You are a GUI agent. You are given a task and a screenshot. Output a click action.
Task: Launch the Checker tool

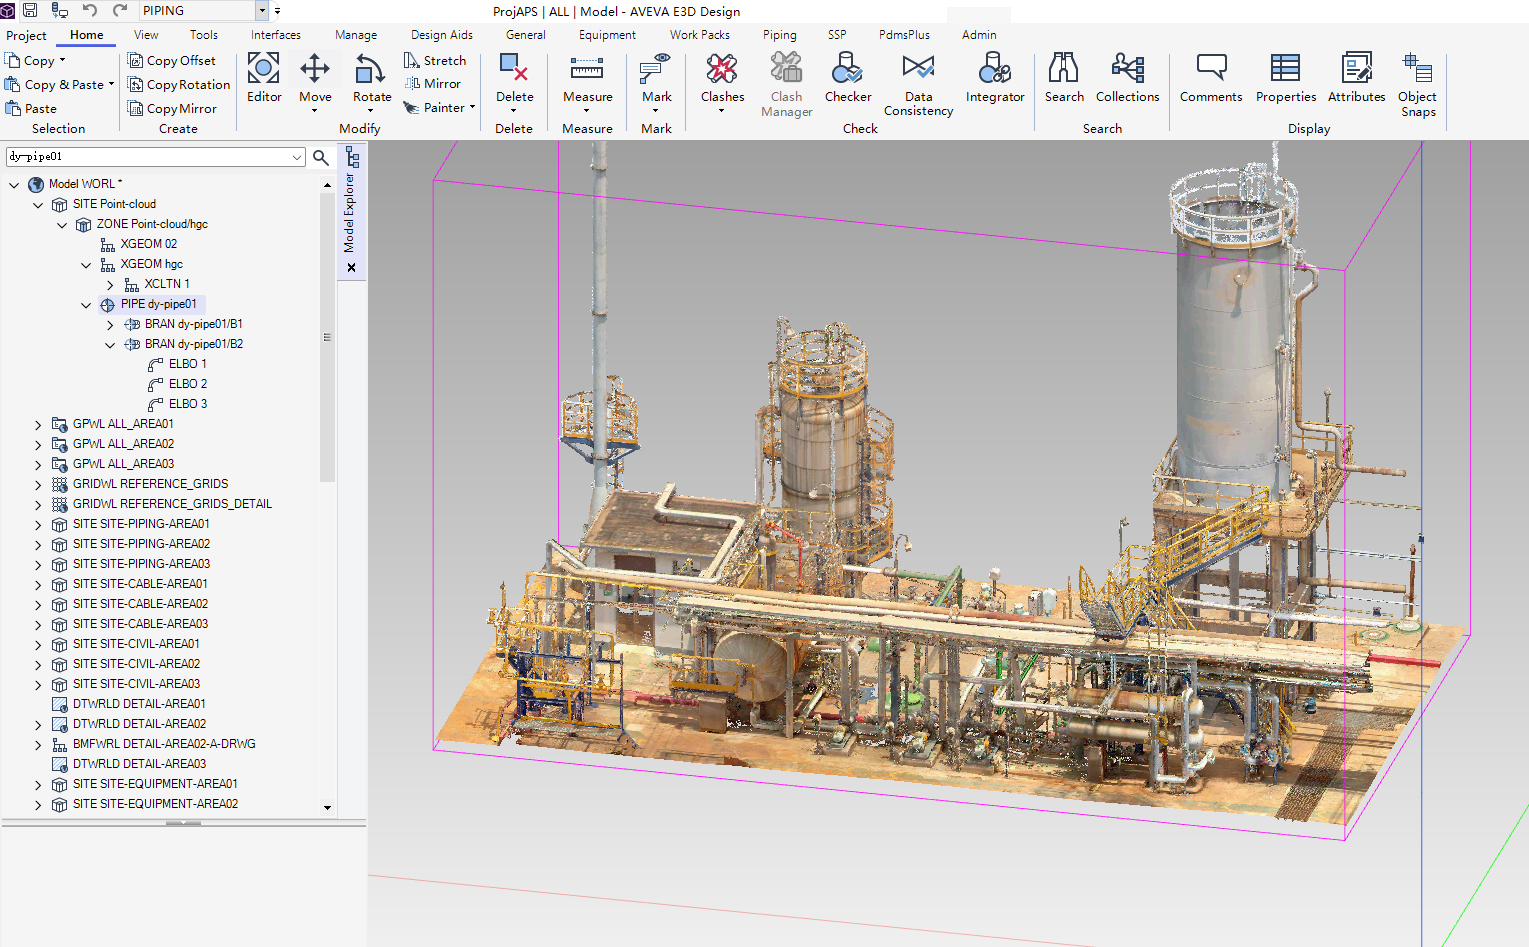coord(848,78)
